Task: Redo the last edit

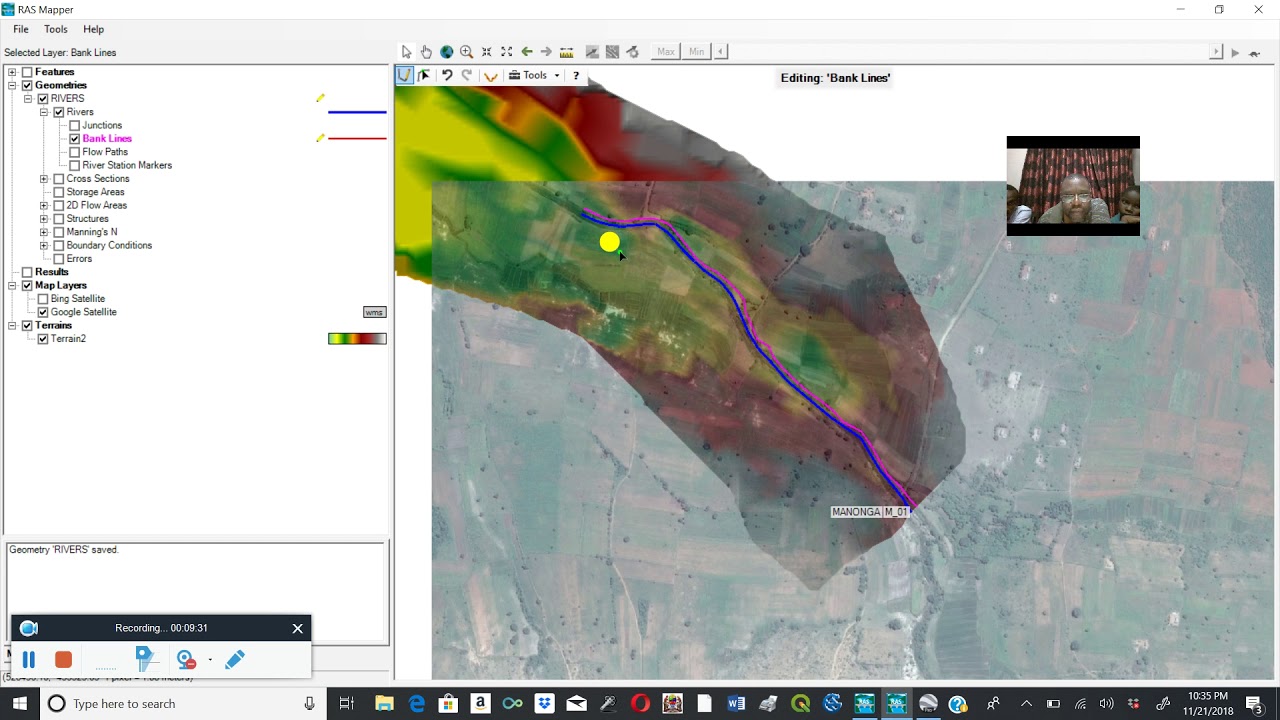Action: (x=467, y=75)
